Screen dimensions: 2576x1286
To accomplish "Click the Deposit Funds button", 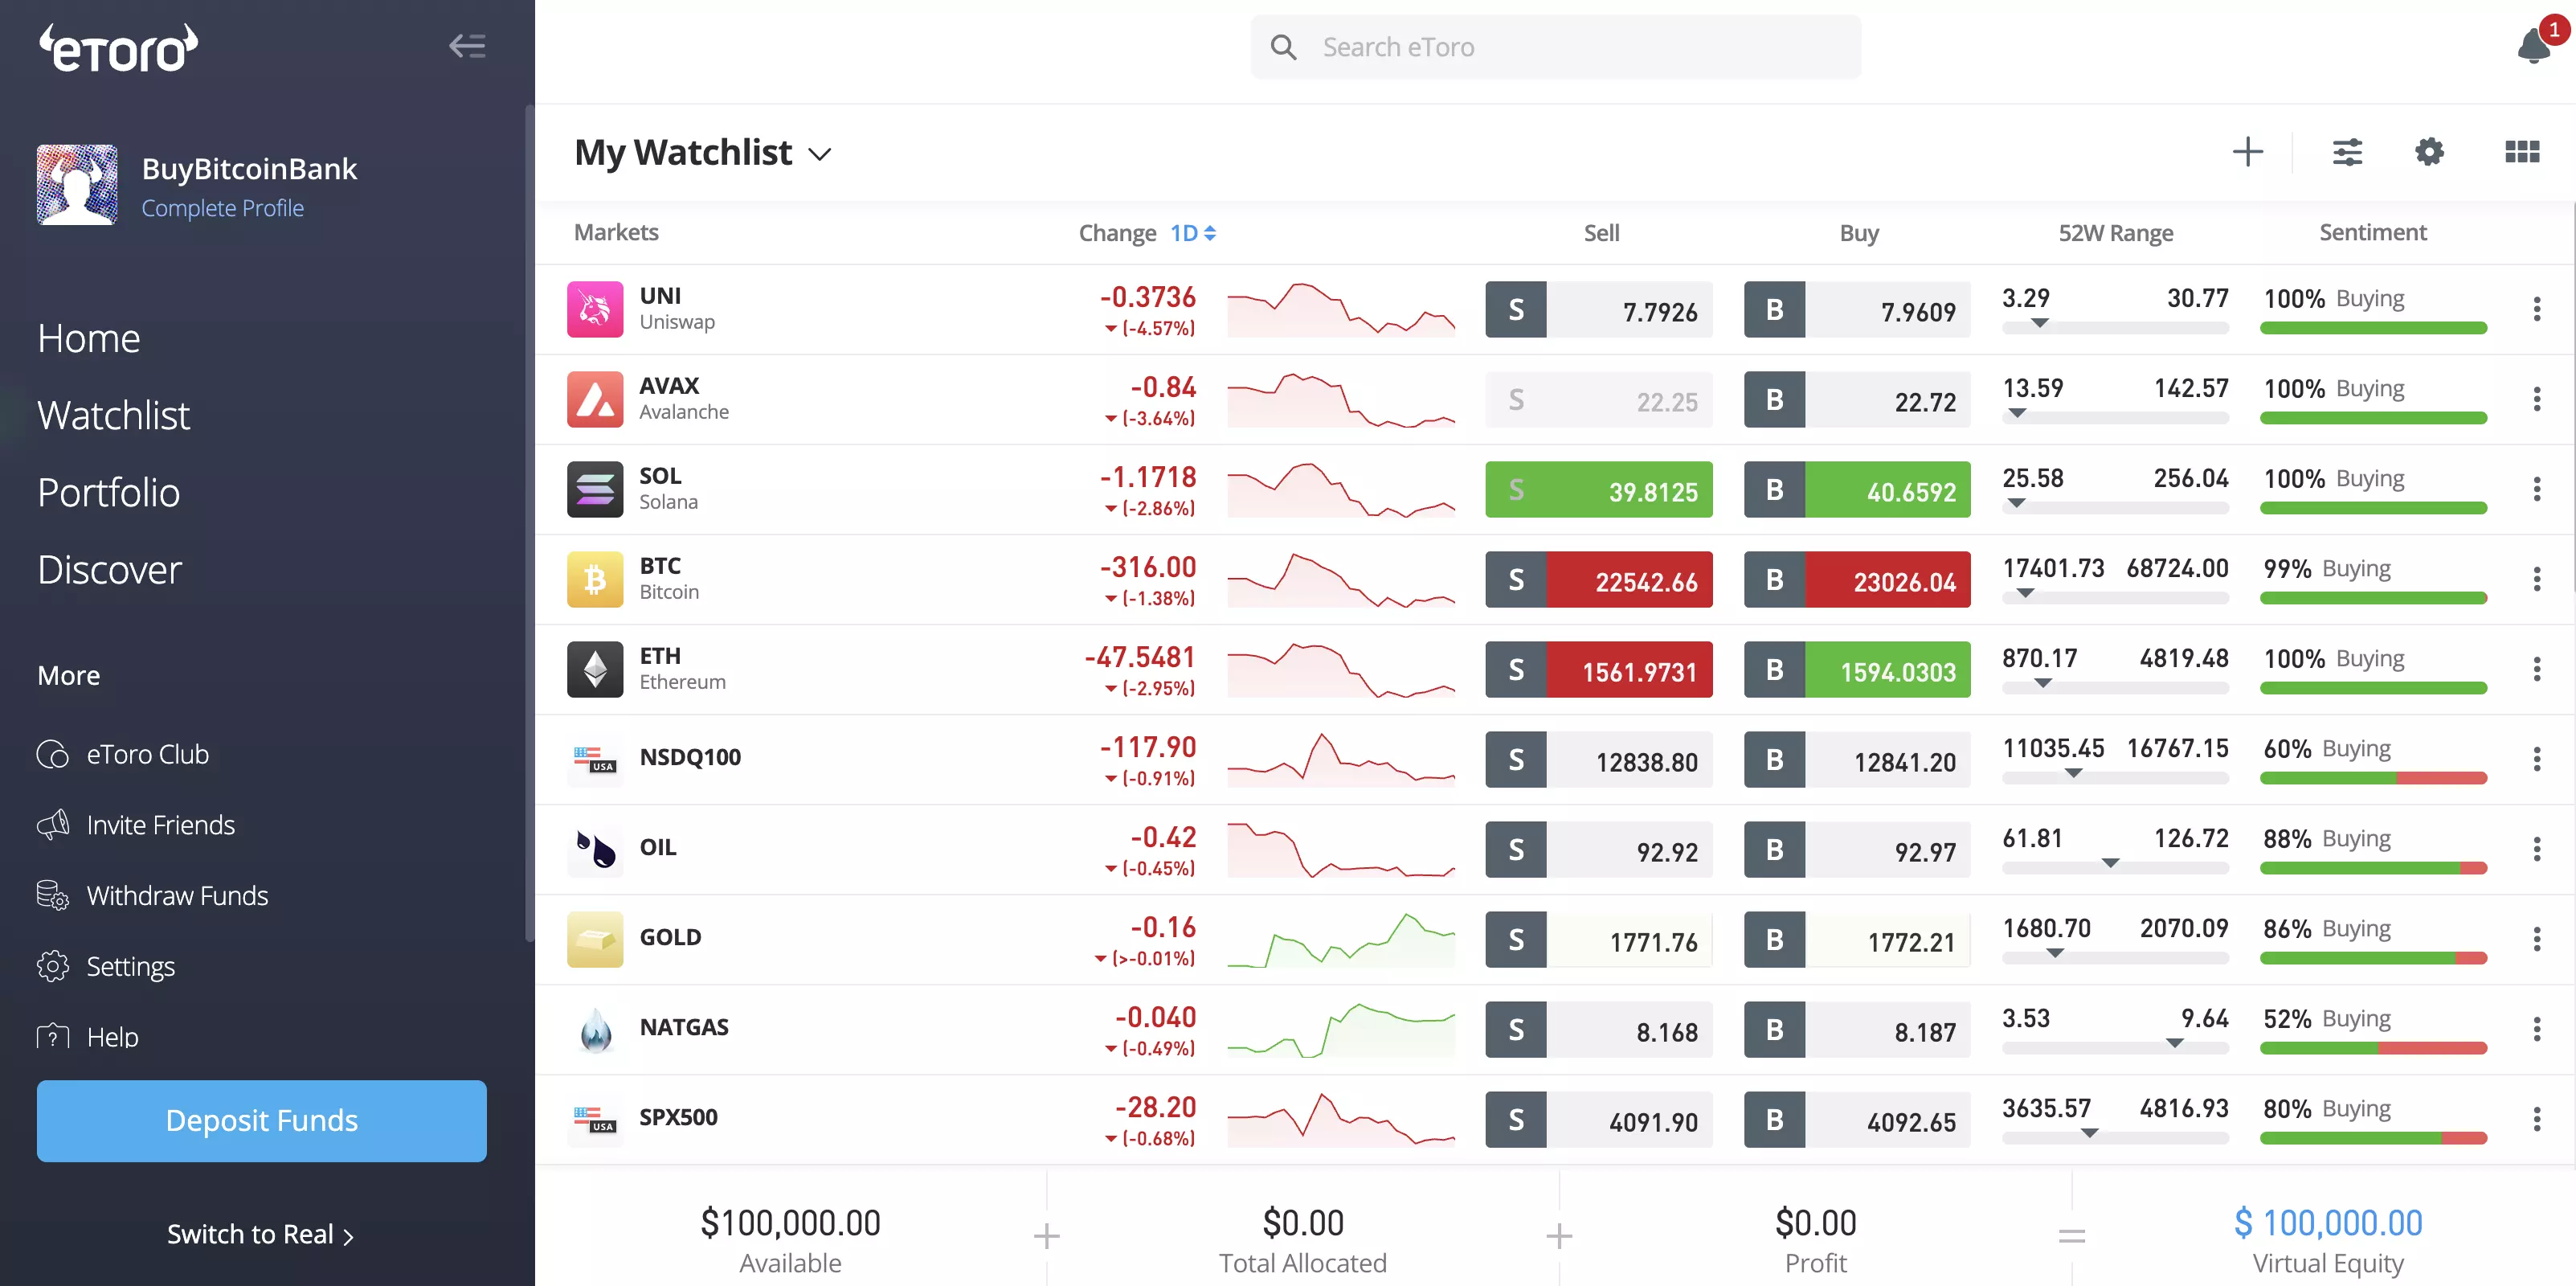I will (x=262, y=1120).
